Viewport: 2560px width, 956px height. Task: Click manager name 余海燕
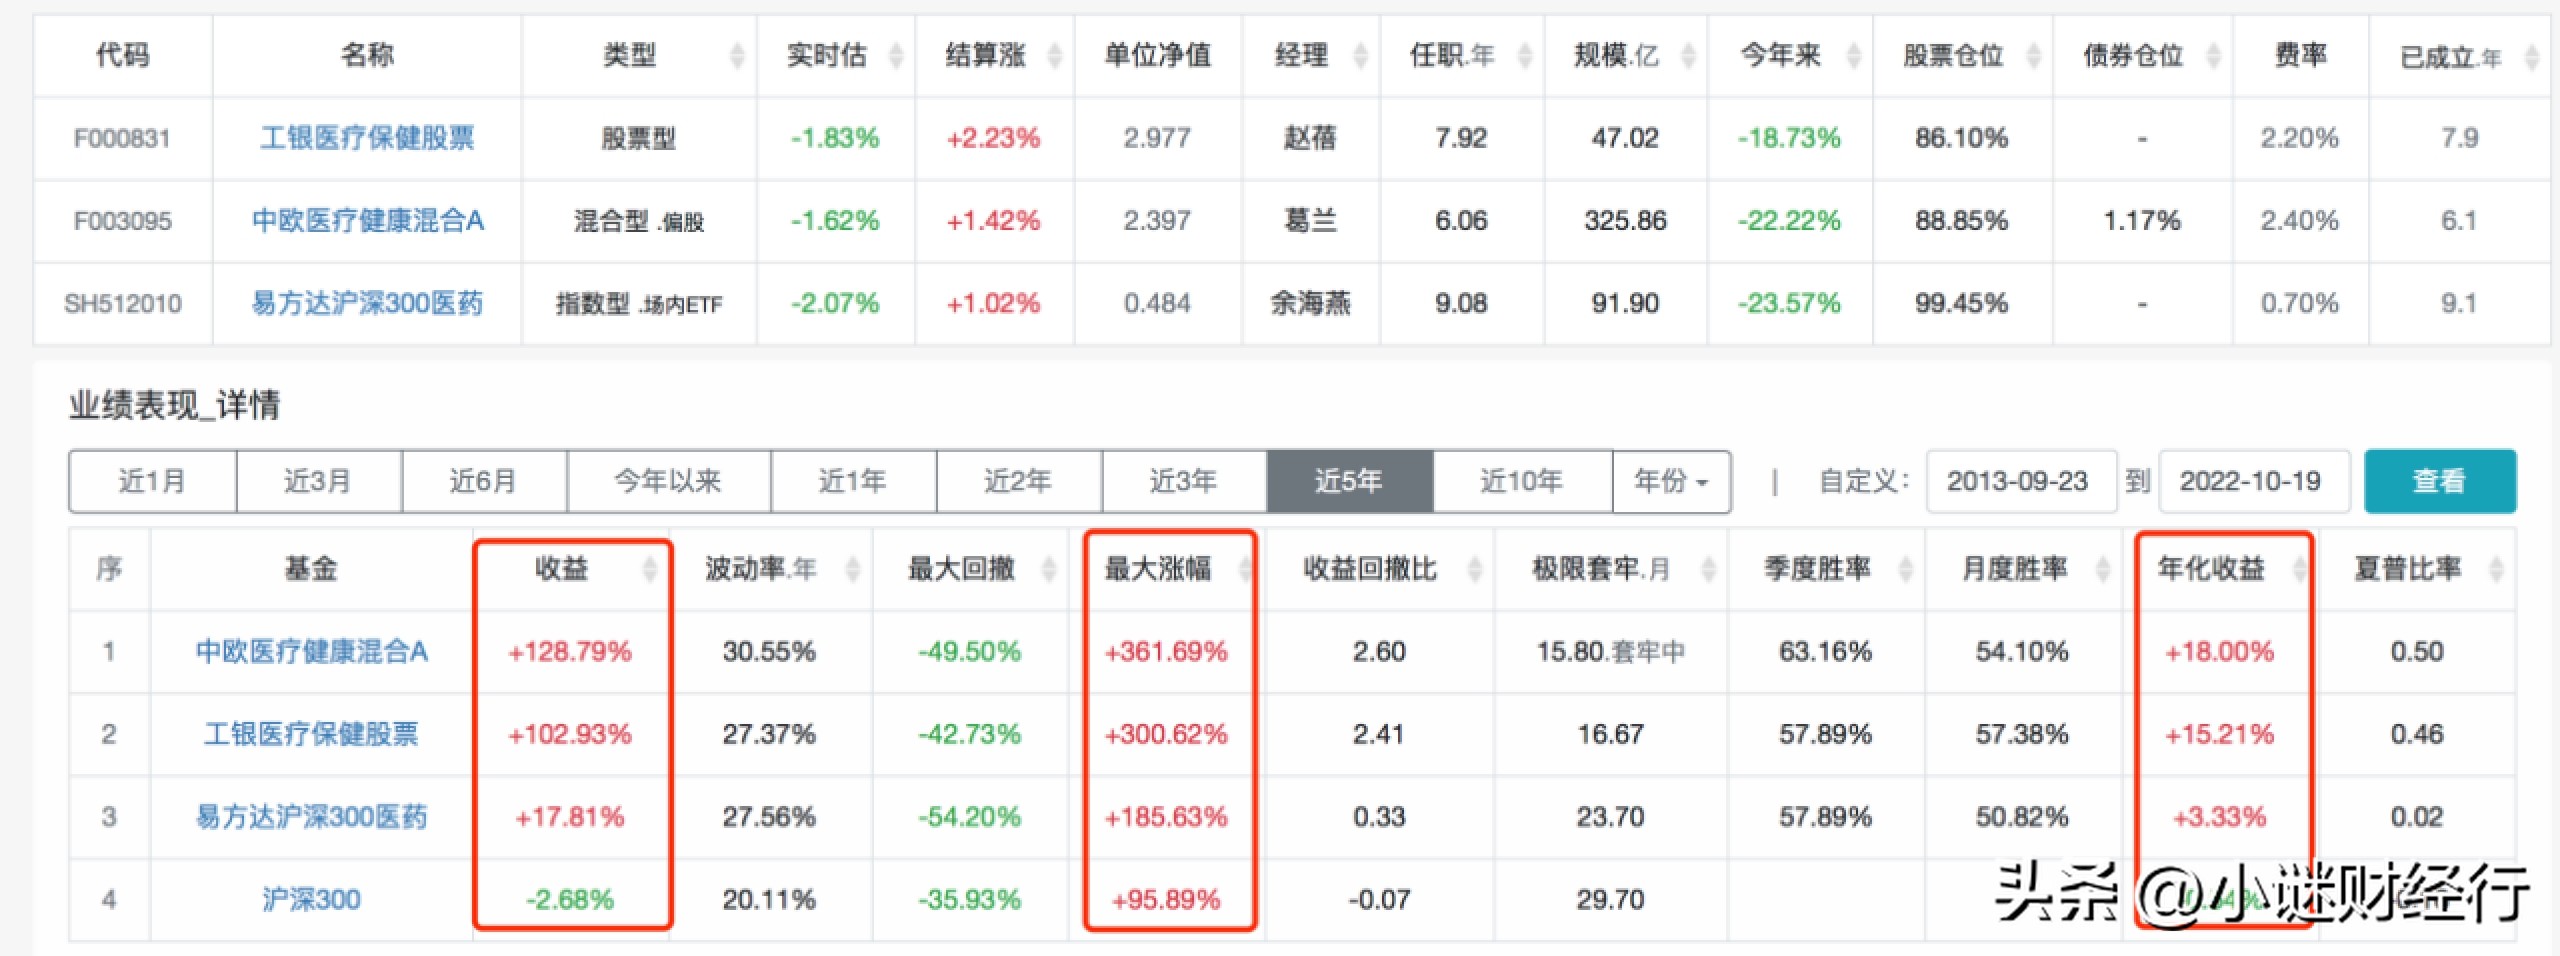click(x=1310, y=303)
